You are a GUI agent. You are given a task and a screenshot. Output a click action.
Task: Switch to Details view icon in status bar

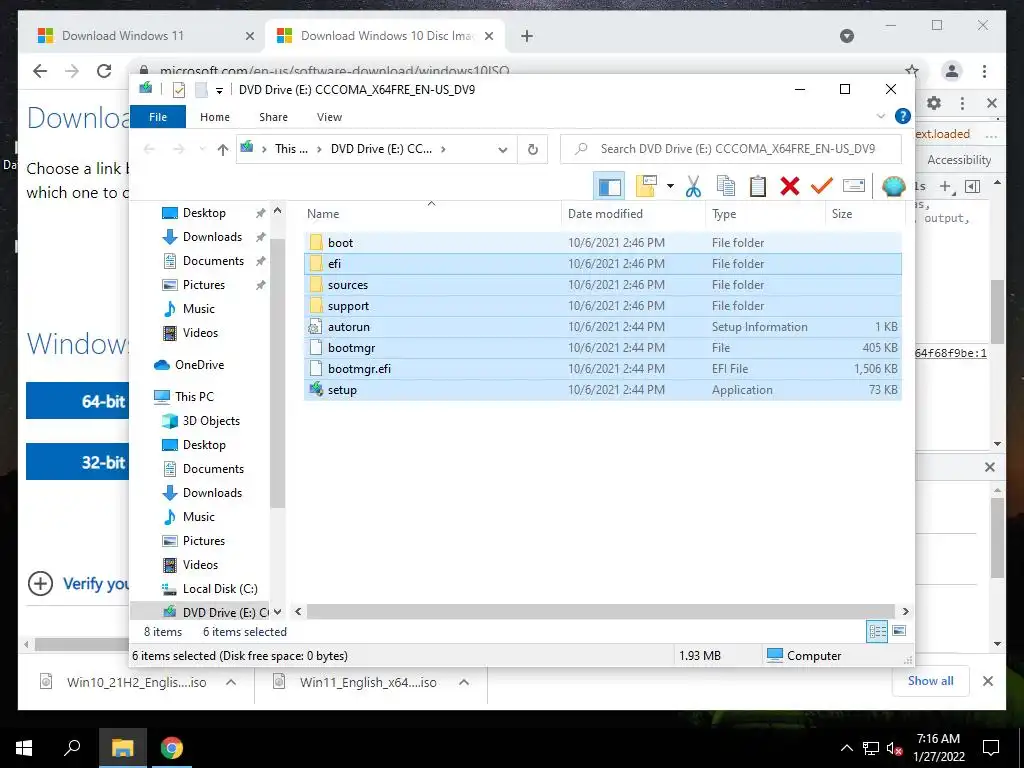click(877, 632)
